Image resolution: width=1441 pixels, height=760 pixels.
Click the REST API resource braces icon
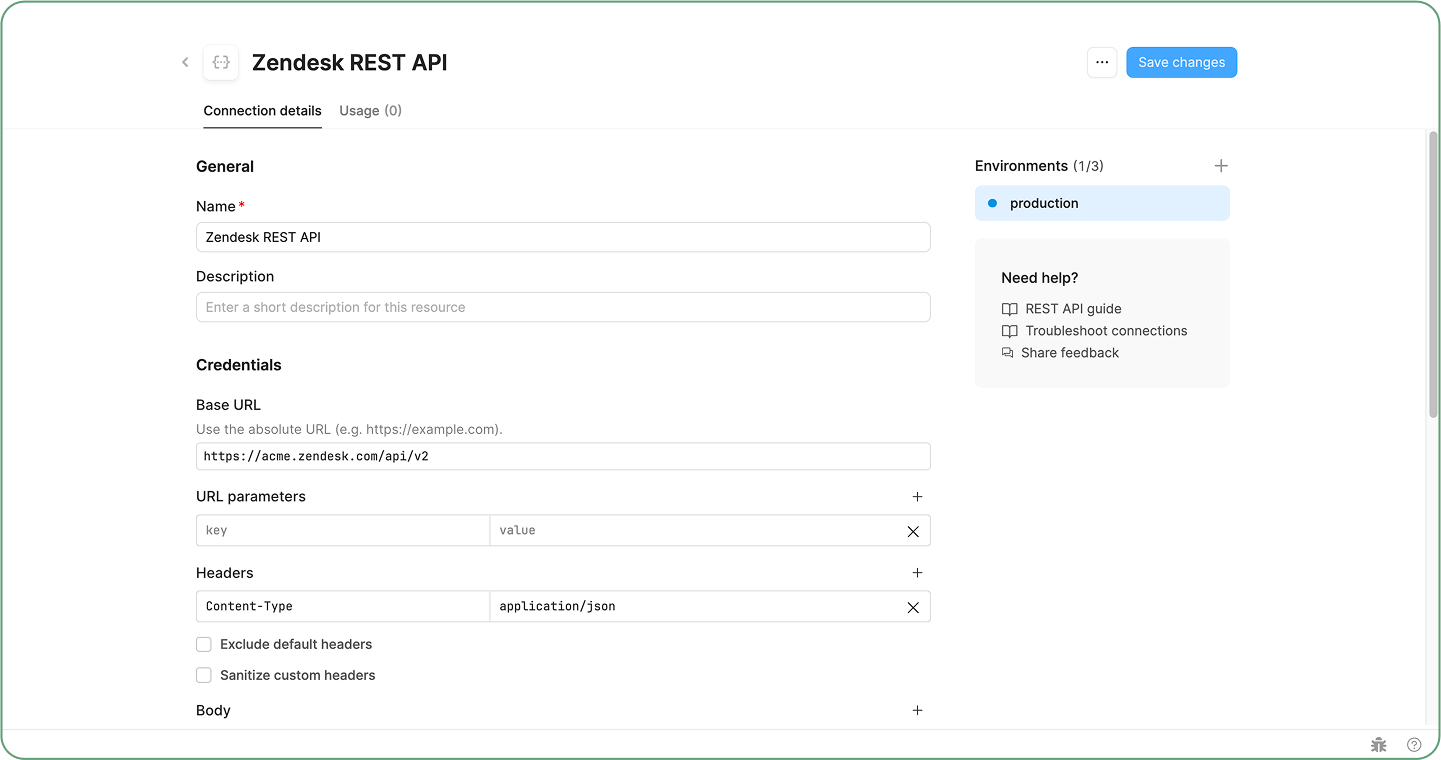(x=221, y=62)
